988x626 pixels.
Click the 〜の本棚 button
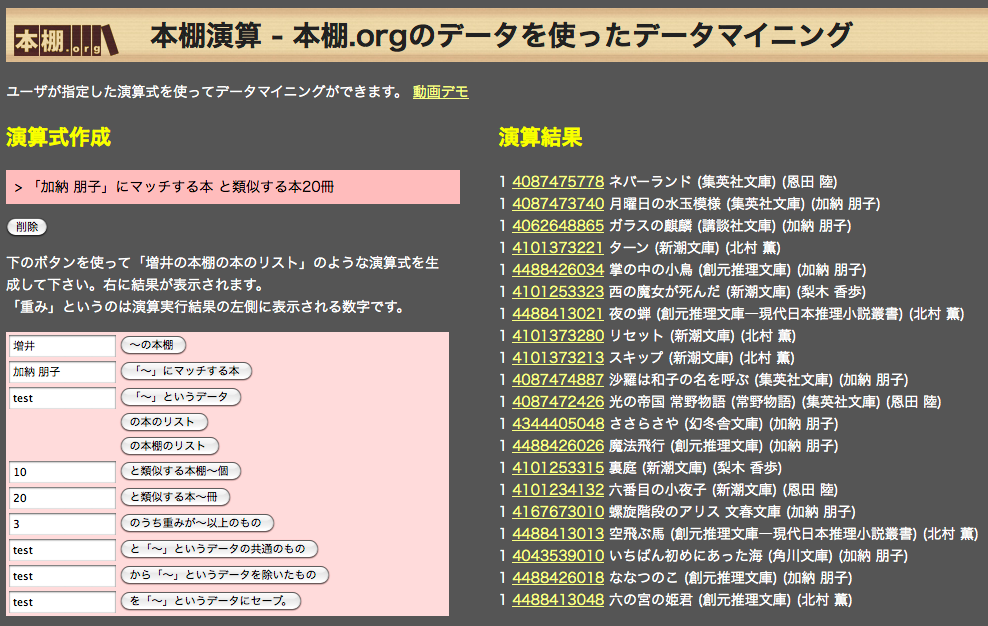pyautogui.click(x=153, y=345)
